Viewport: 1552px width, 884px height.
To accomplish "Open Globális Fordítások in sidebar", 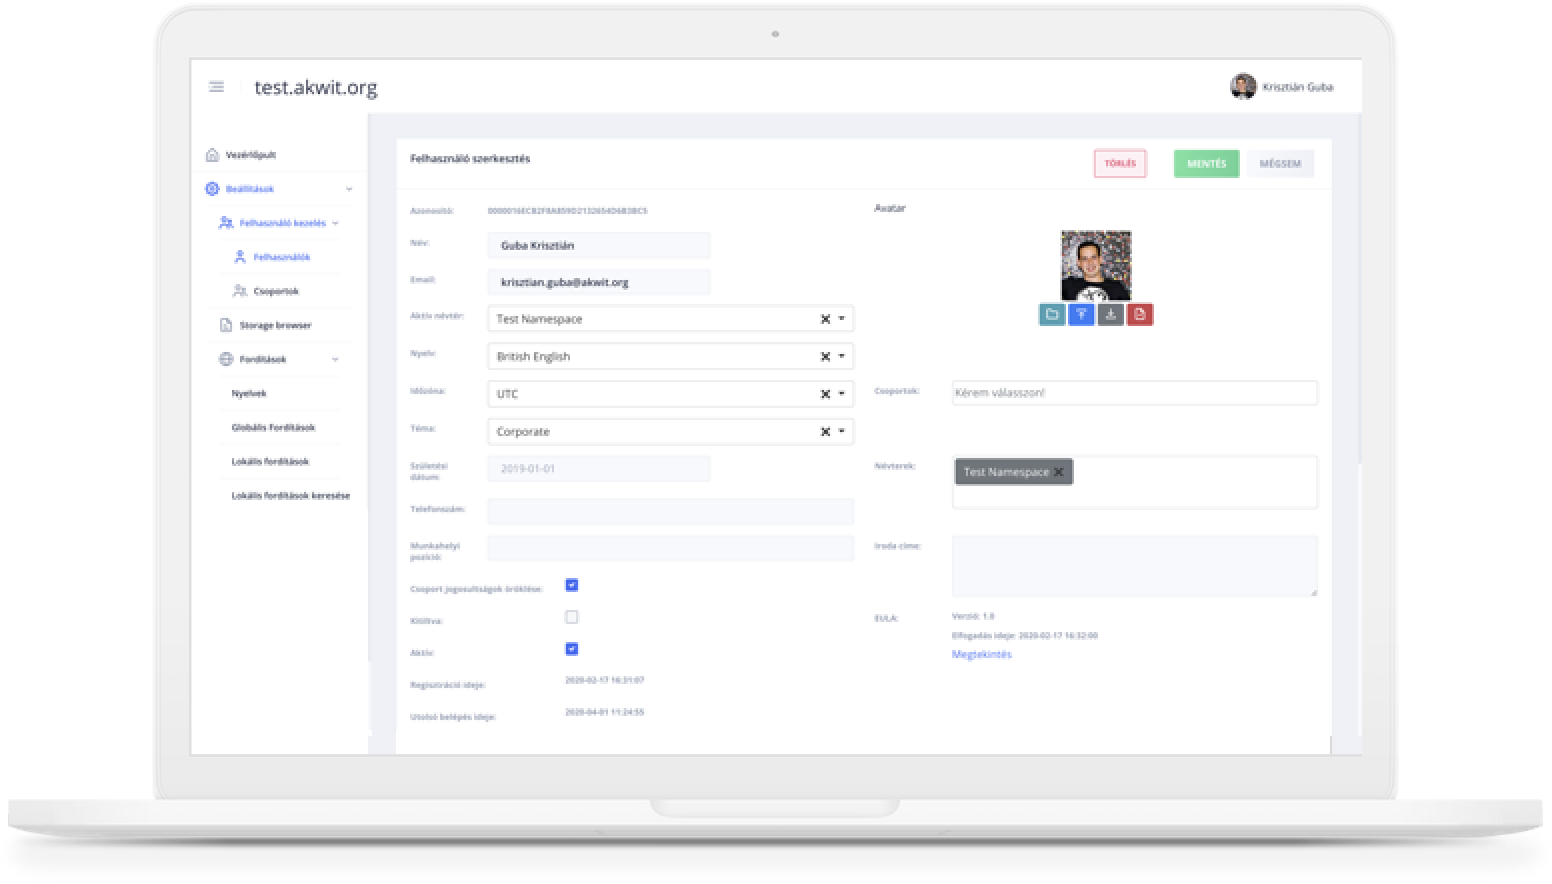I will click(273, 427).
